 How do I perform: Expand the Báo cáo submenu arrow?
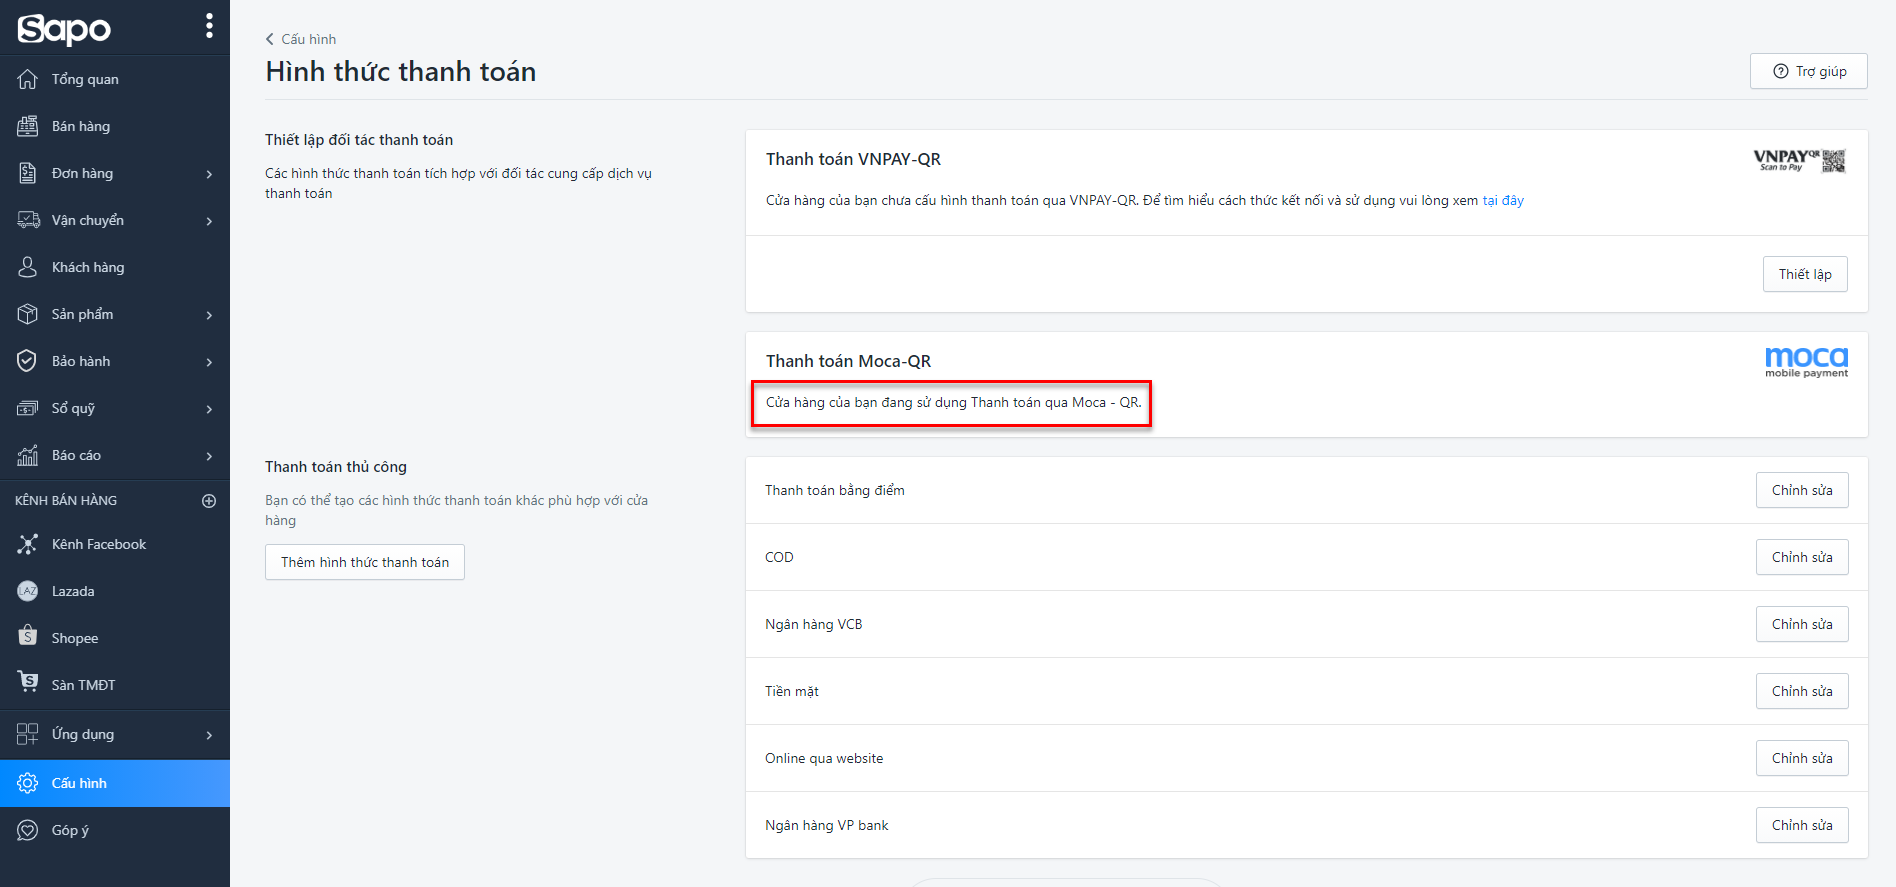coord(209,456)
